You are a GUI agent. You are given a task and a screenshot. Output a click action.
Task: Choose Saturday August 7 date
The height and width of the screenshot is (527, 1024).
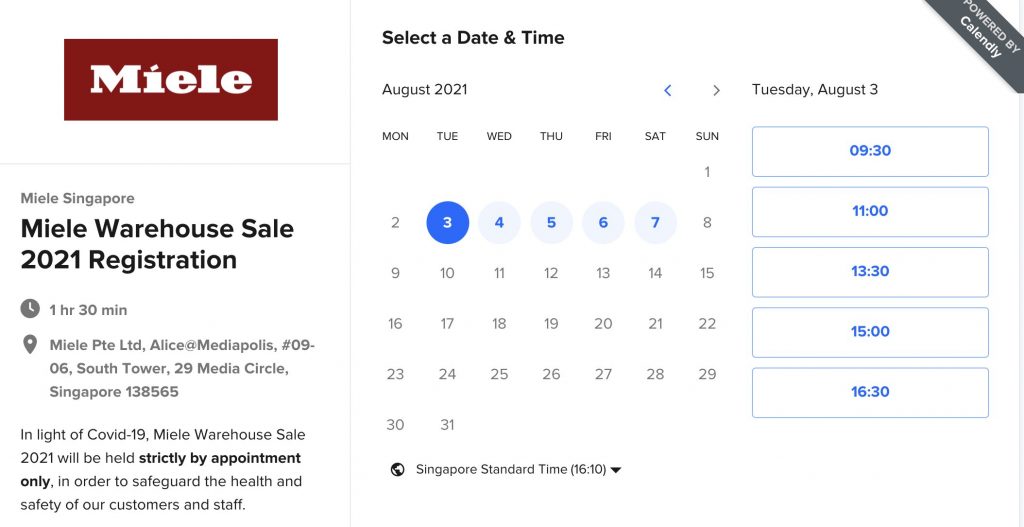[655, 223]
